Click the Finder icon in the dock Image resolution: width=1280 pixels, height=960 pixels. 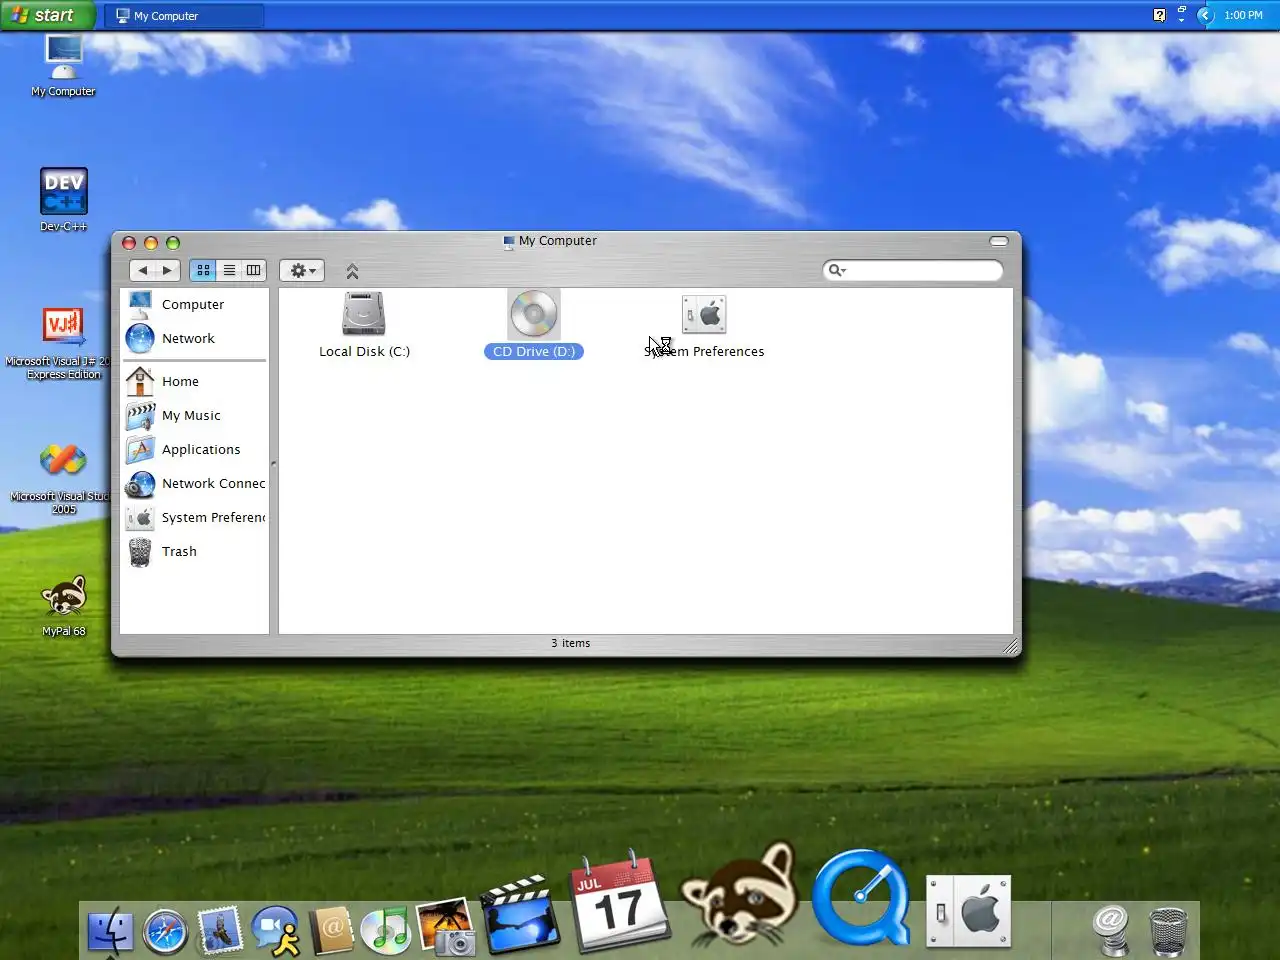[x=110, y=931]
